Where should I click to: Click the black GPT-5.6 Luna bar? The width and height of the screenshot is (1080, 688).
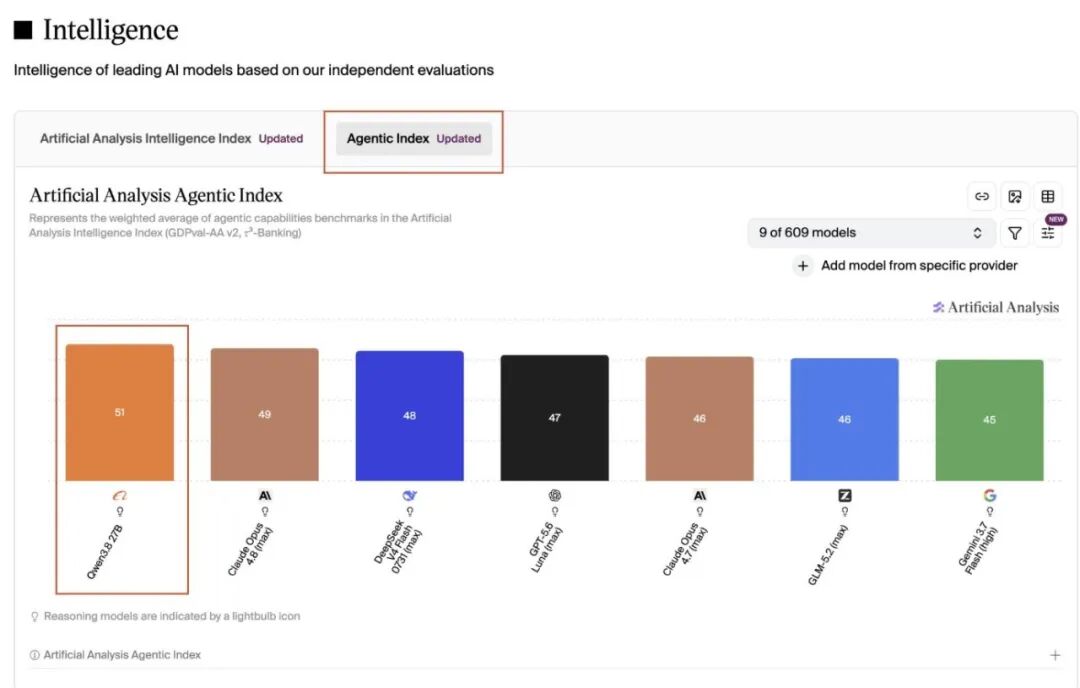[x=554, y=418]
